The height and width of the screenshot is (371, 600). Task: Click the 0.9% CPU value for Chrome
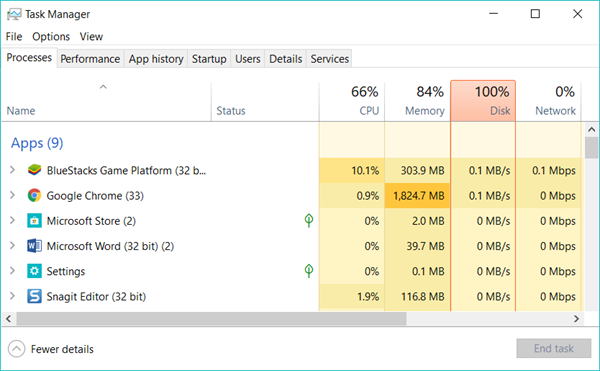(368, 196)
